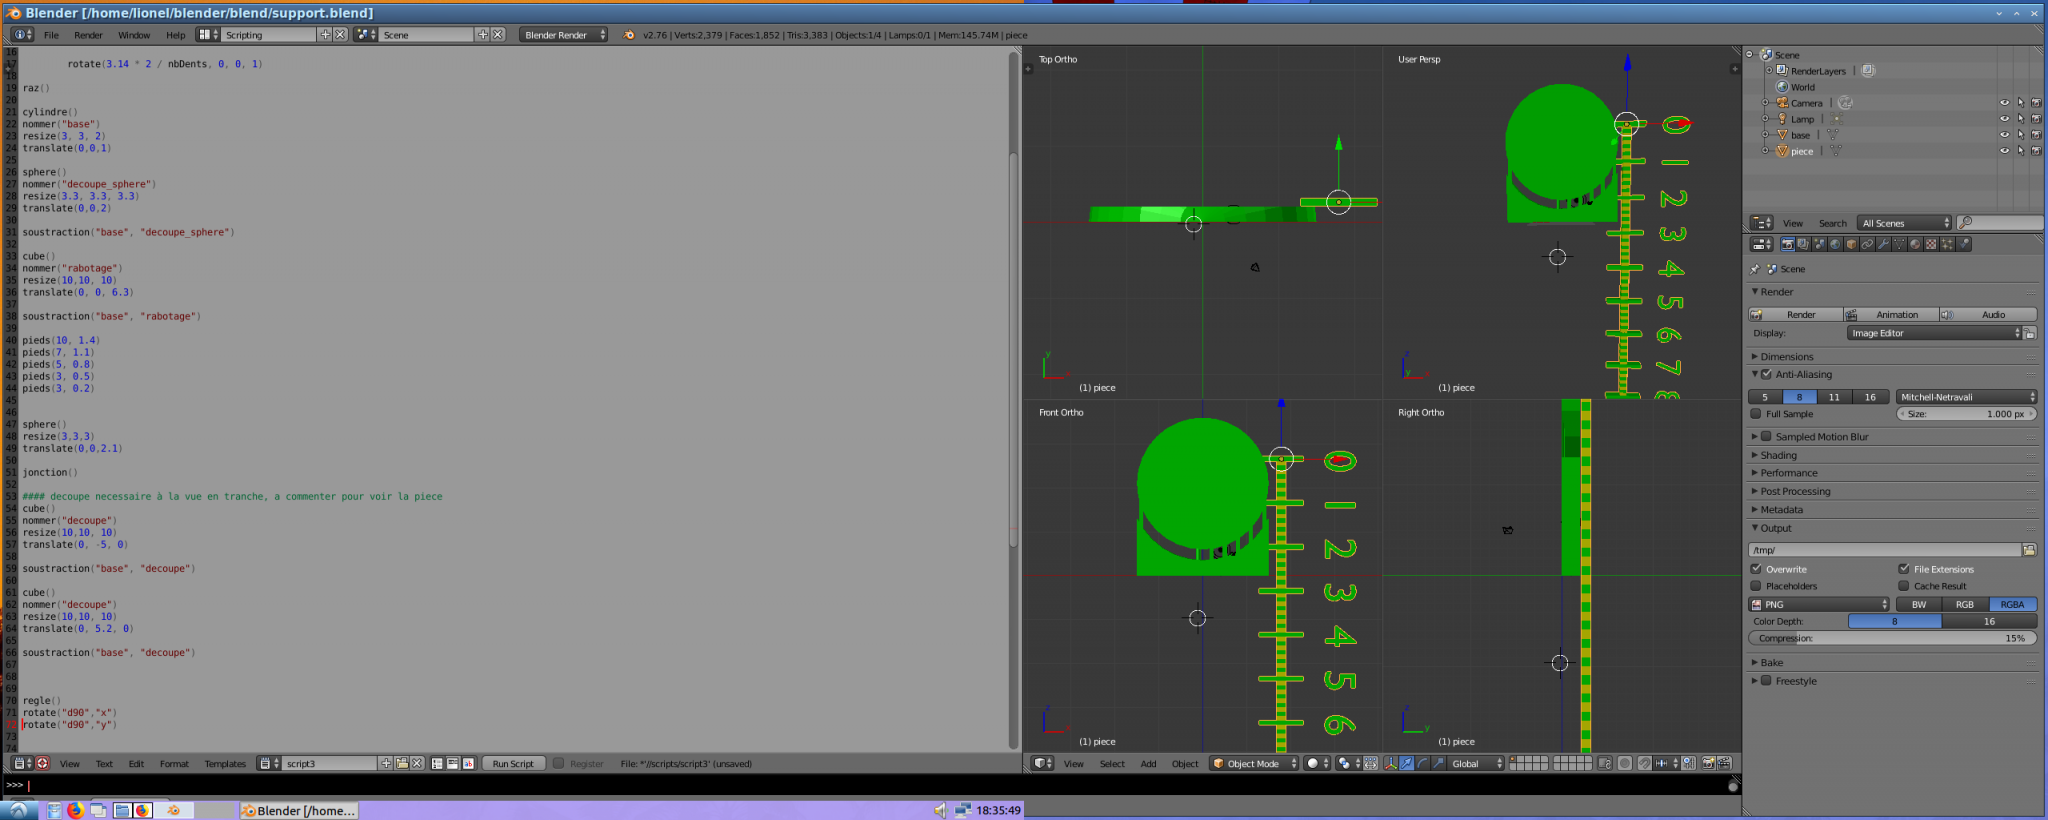Screen dimensions: 2048x820
Task: Open the PNG file format dropdown
Action: tap(1819, 605)
